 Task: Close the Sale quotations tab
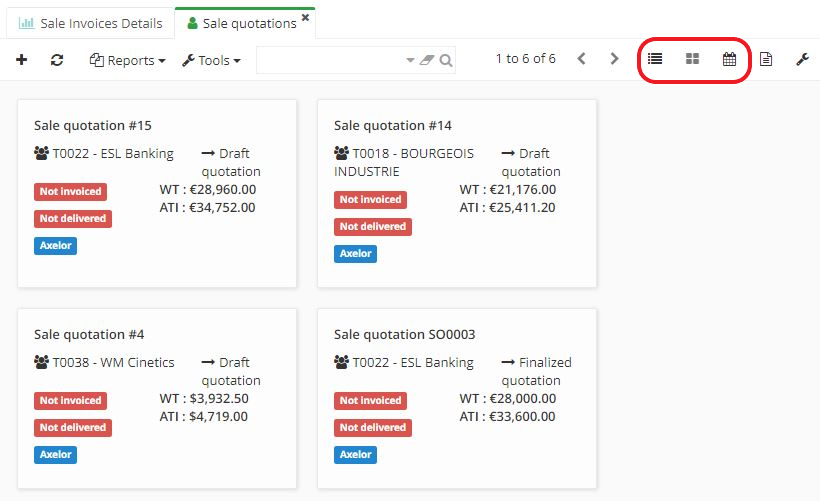(x=305, y=18)
